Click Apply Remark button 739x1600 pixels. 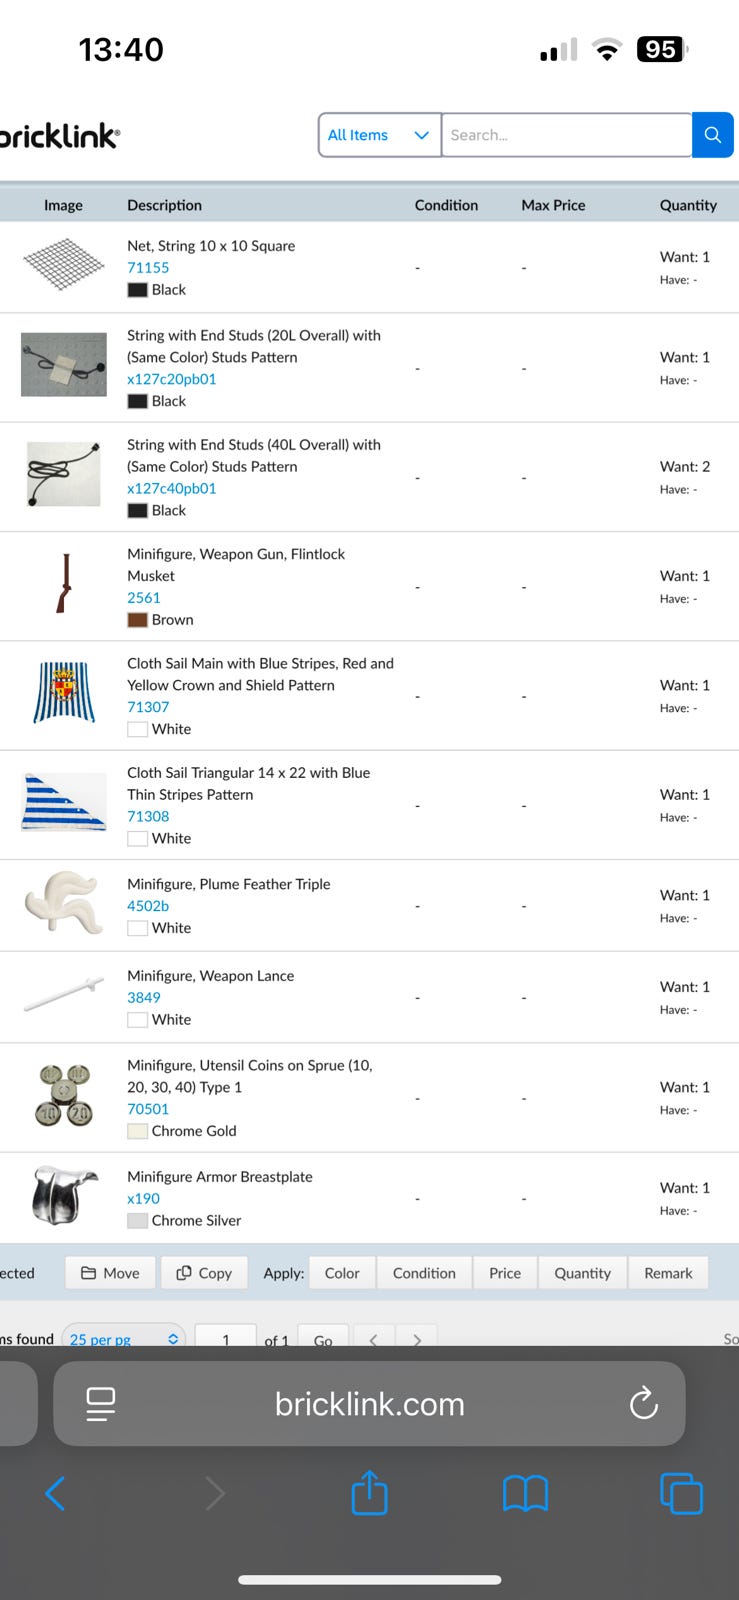click(x=668, y=1273)
